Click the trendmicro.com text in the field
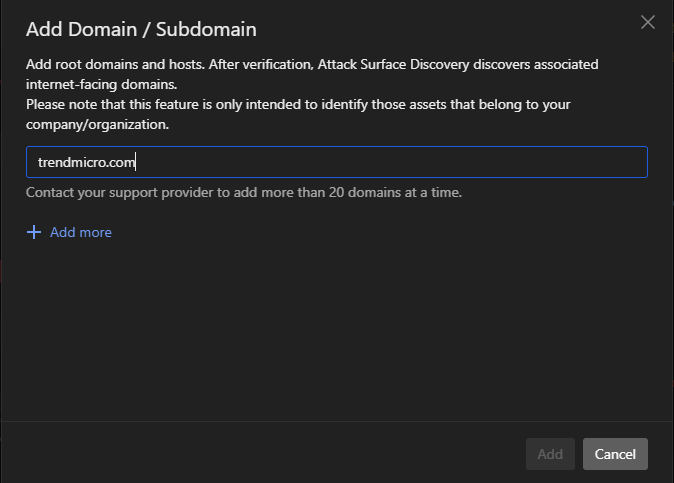The height and width of the screenshot is (483, 674). coord(85,162)
